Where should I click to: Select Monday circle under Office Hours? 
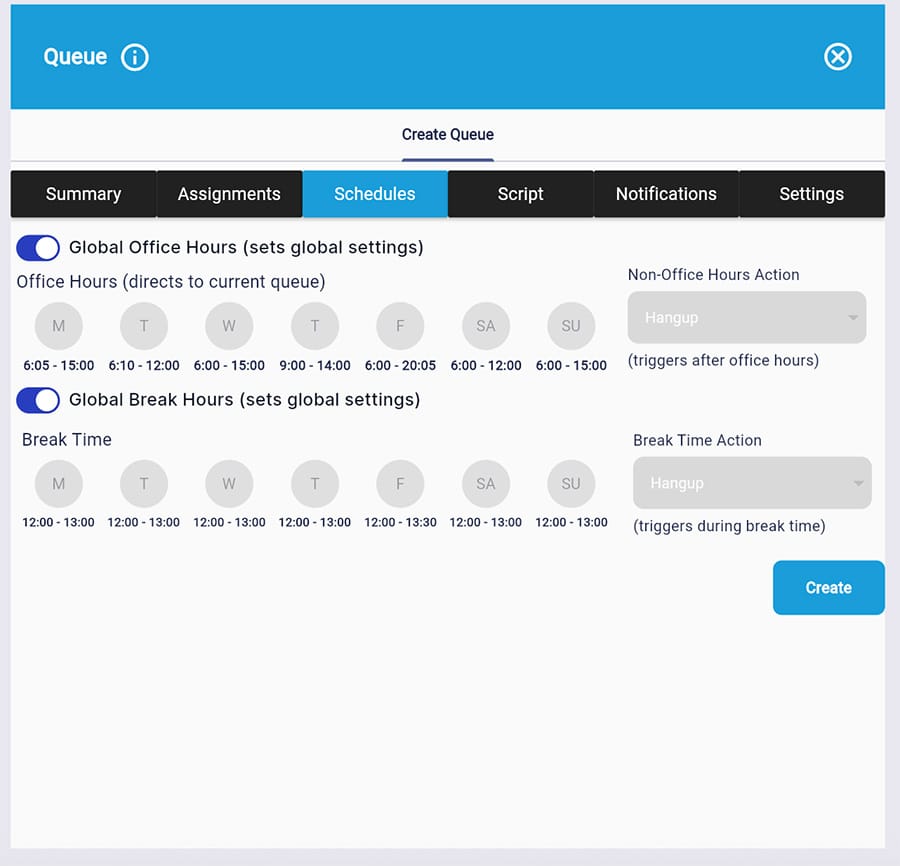click(x=58, y=326)
